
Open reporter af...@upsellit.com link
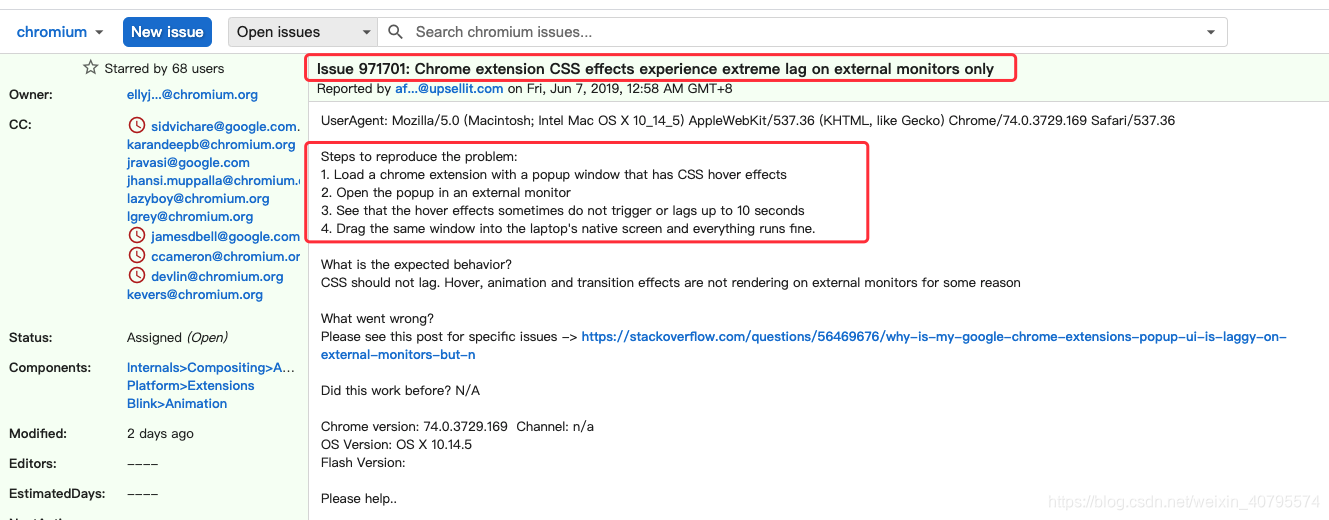[x=449, y=88]
